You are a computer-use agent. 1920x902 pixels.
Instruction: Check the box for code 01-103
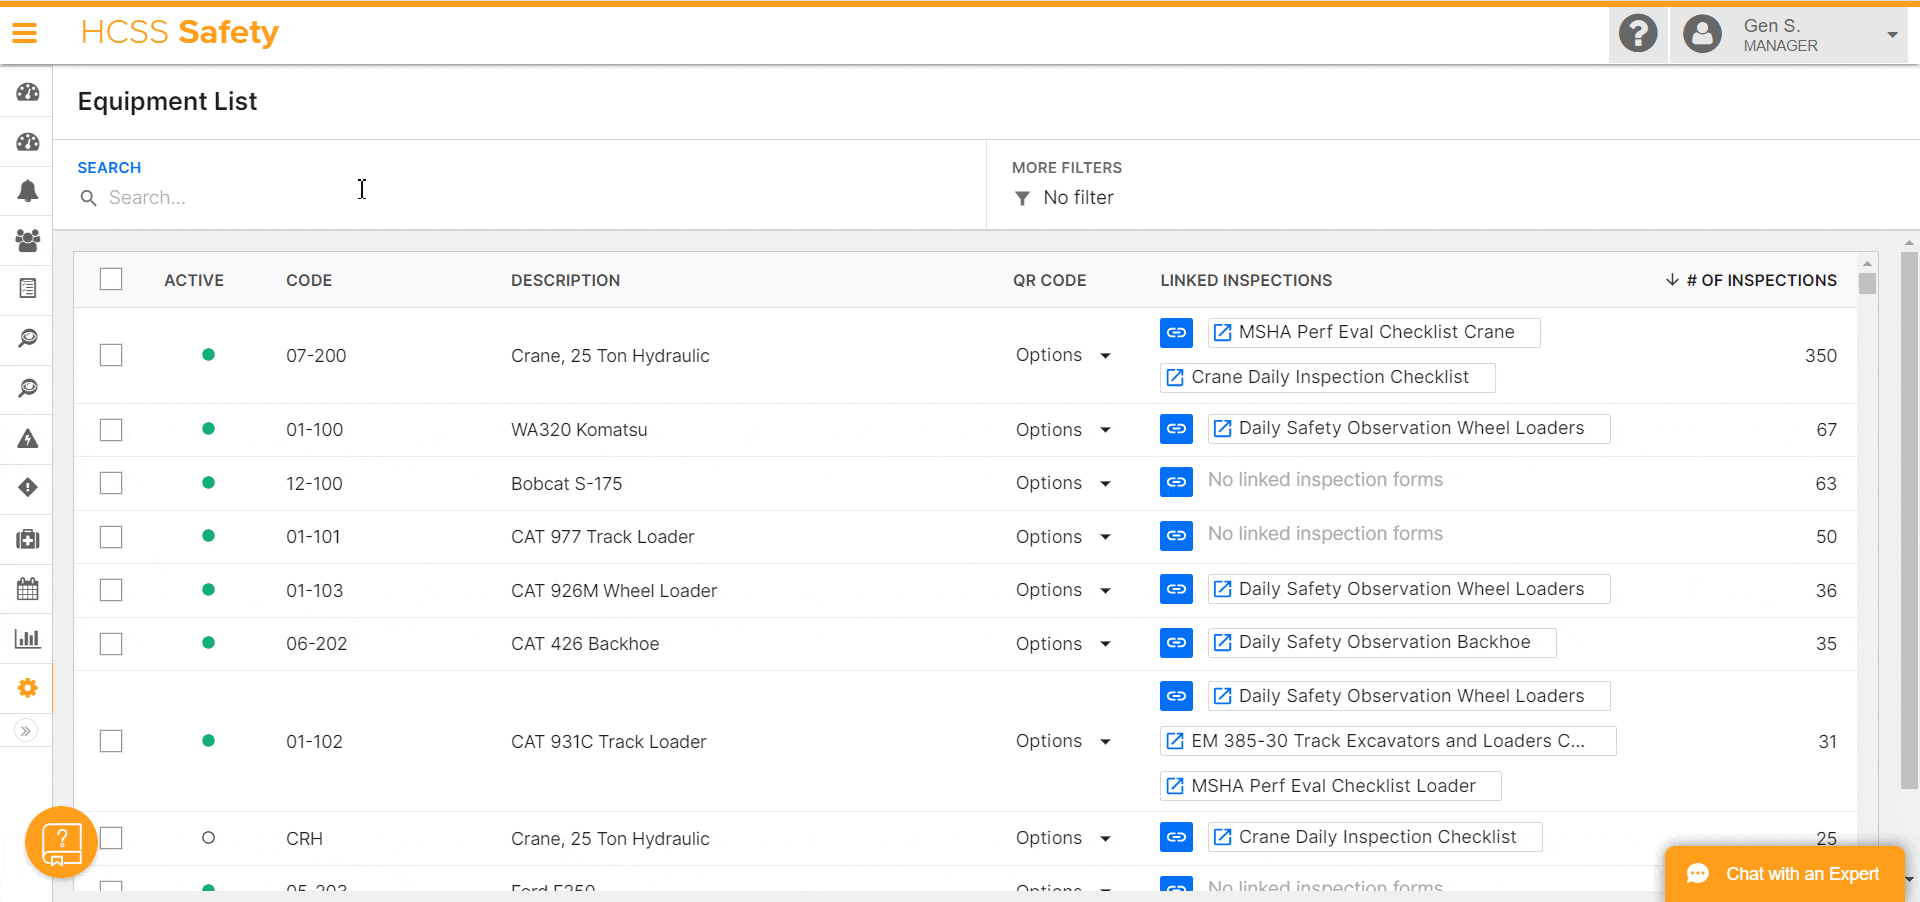111,590
